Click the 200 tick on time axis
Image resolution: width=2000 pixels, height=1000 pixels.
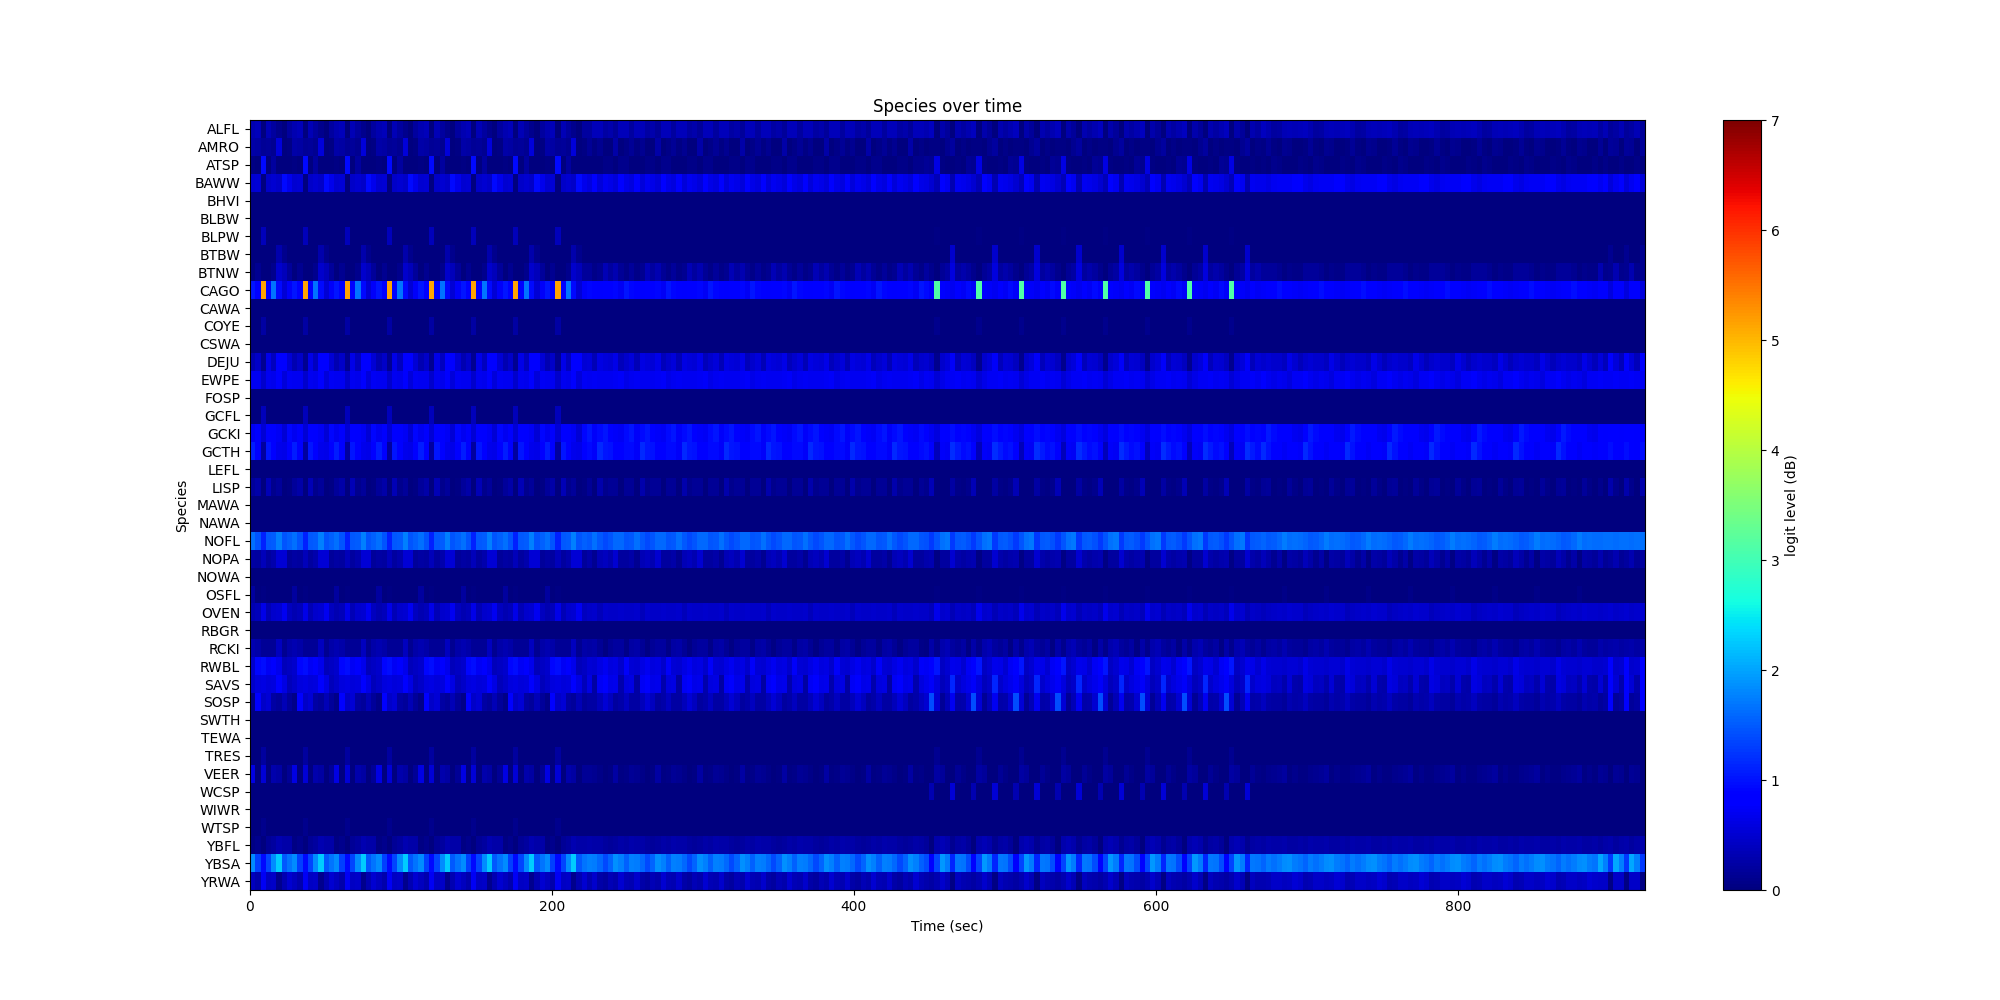click(552, 906)
